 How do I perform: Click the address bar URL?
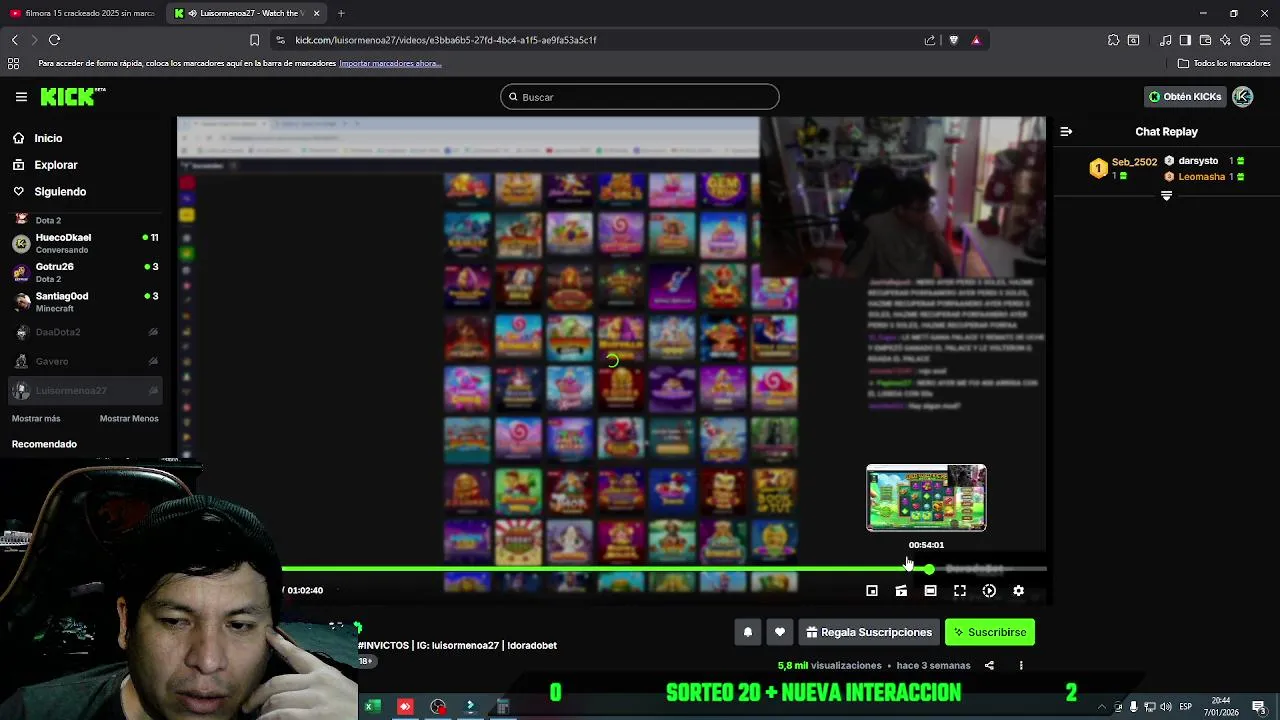point(446,40)
